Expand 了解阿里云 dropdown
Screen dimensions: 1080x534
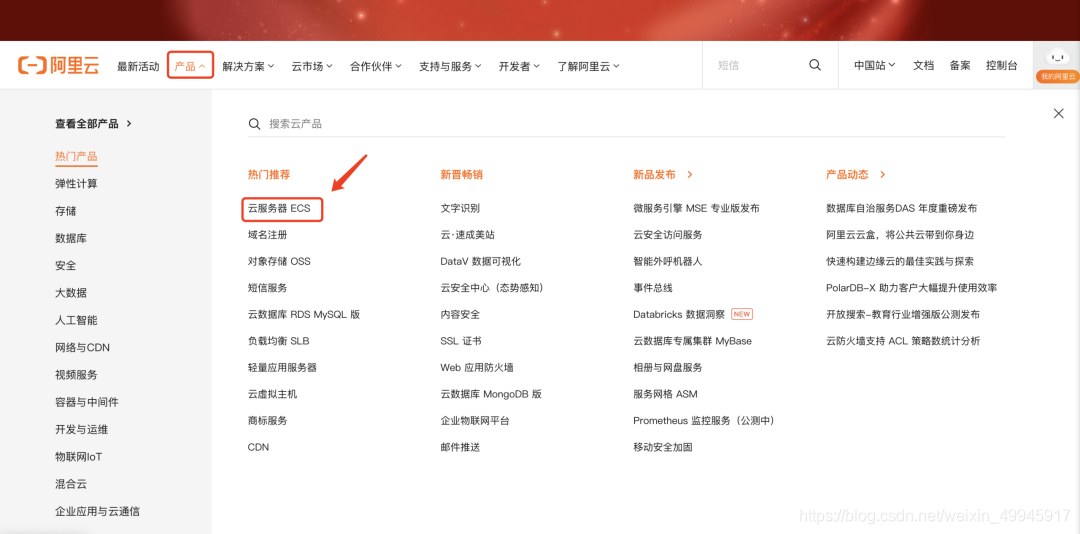pos(588,66)
